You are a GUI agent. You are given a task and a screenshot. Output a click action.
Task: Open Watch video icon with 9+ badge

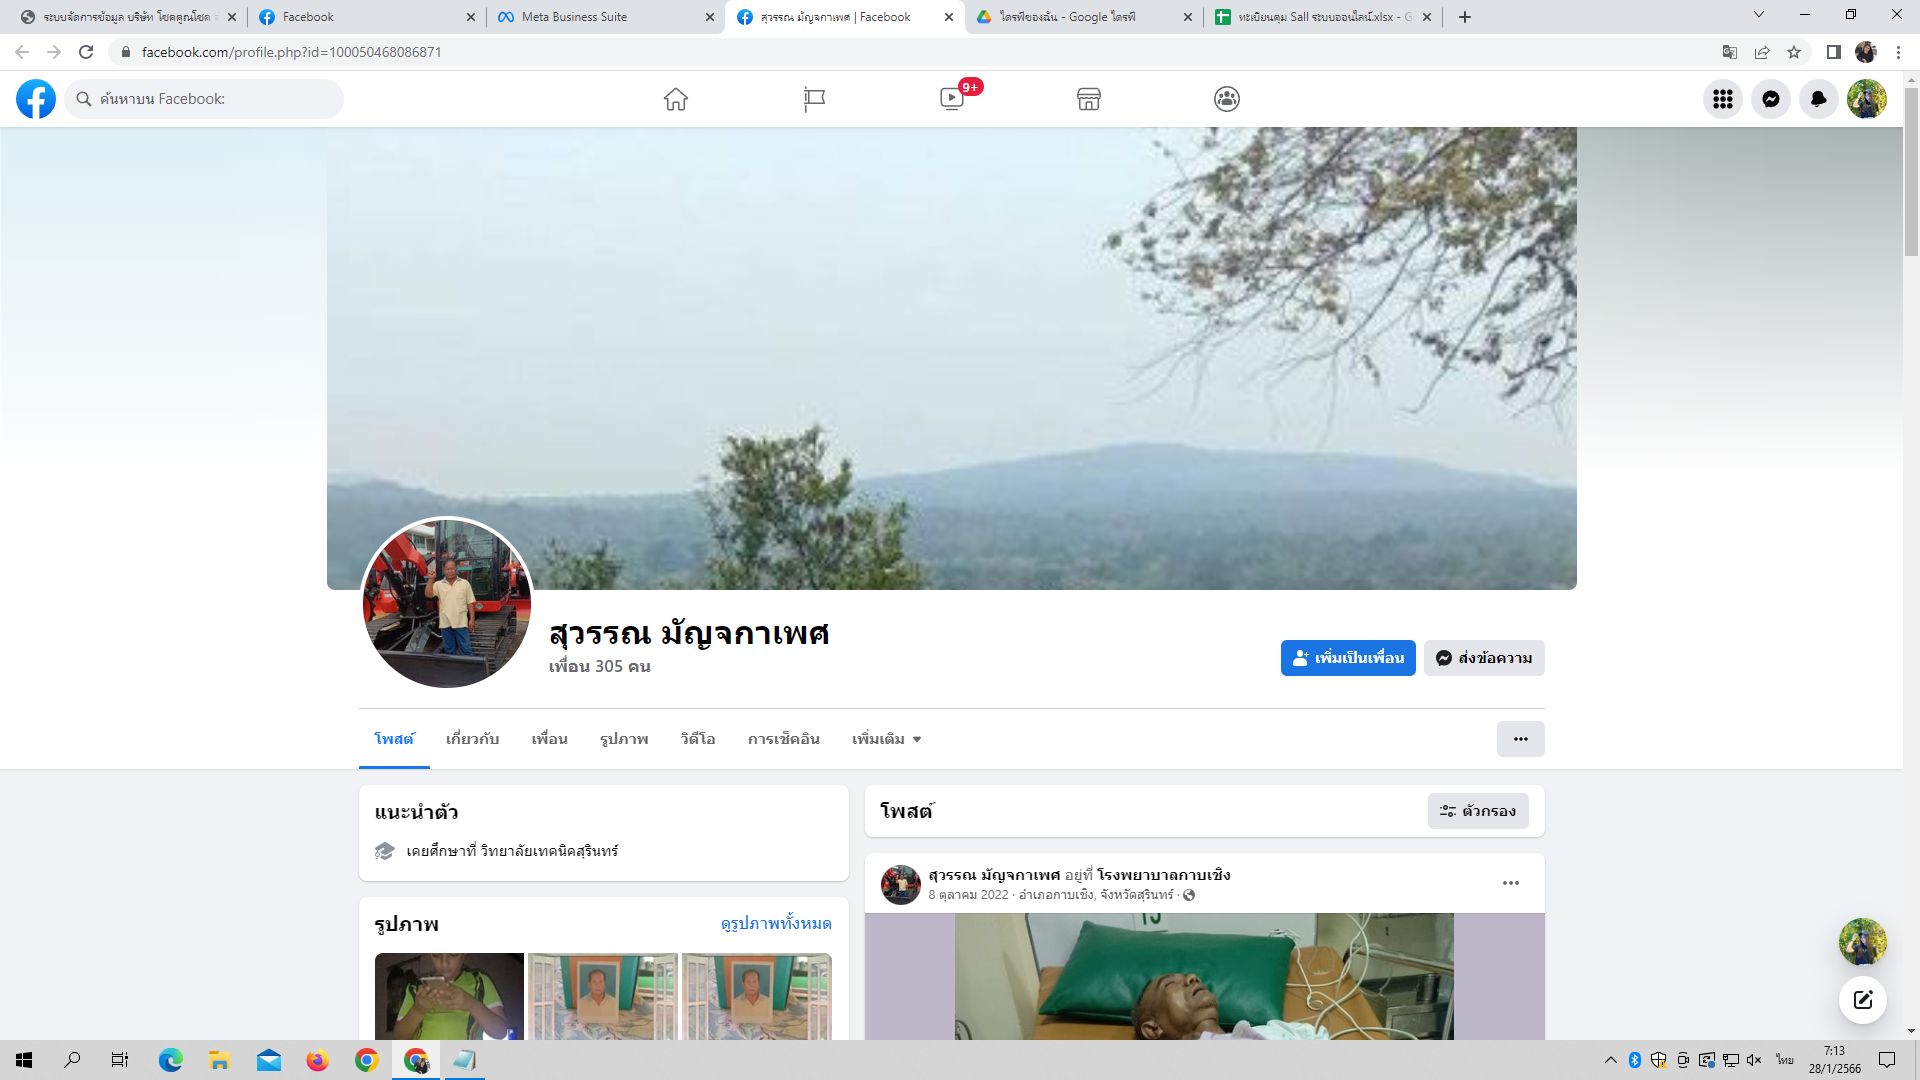coord(952,99)
